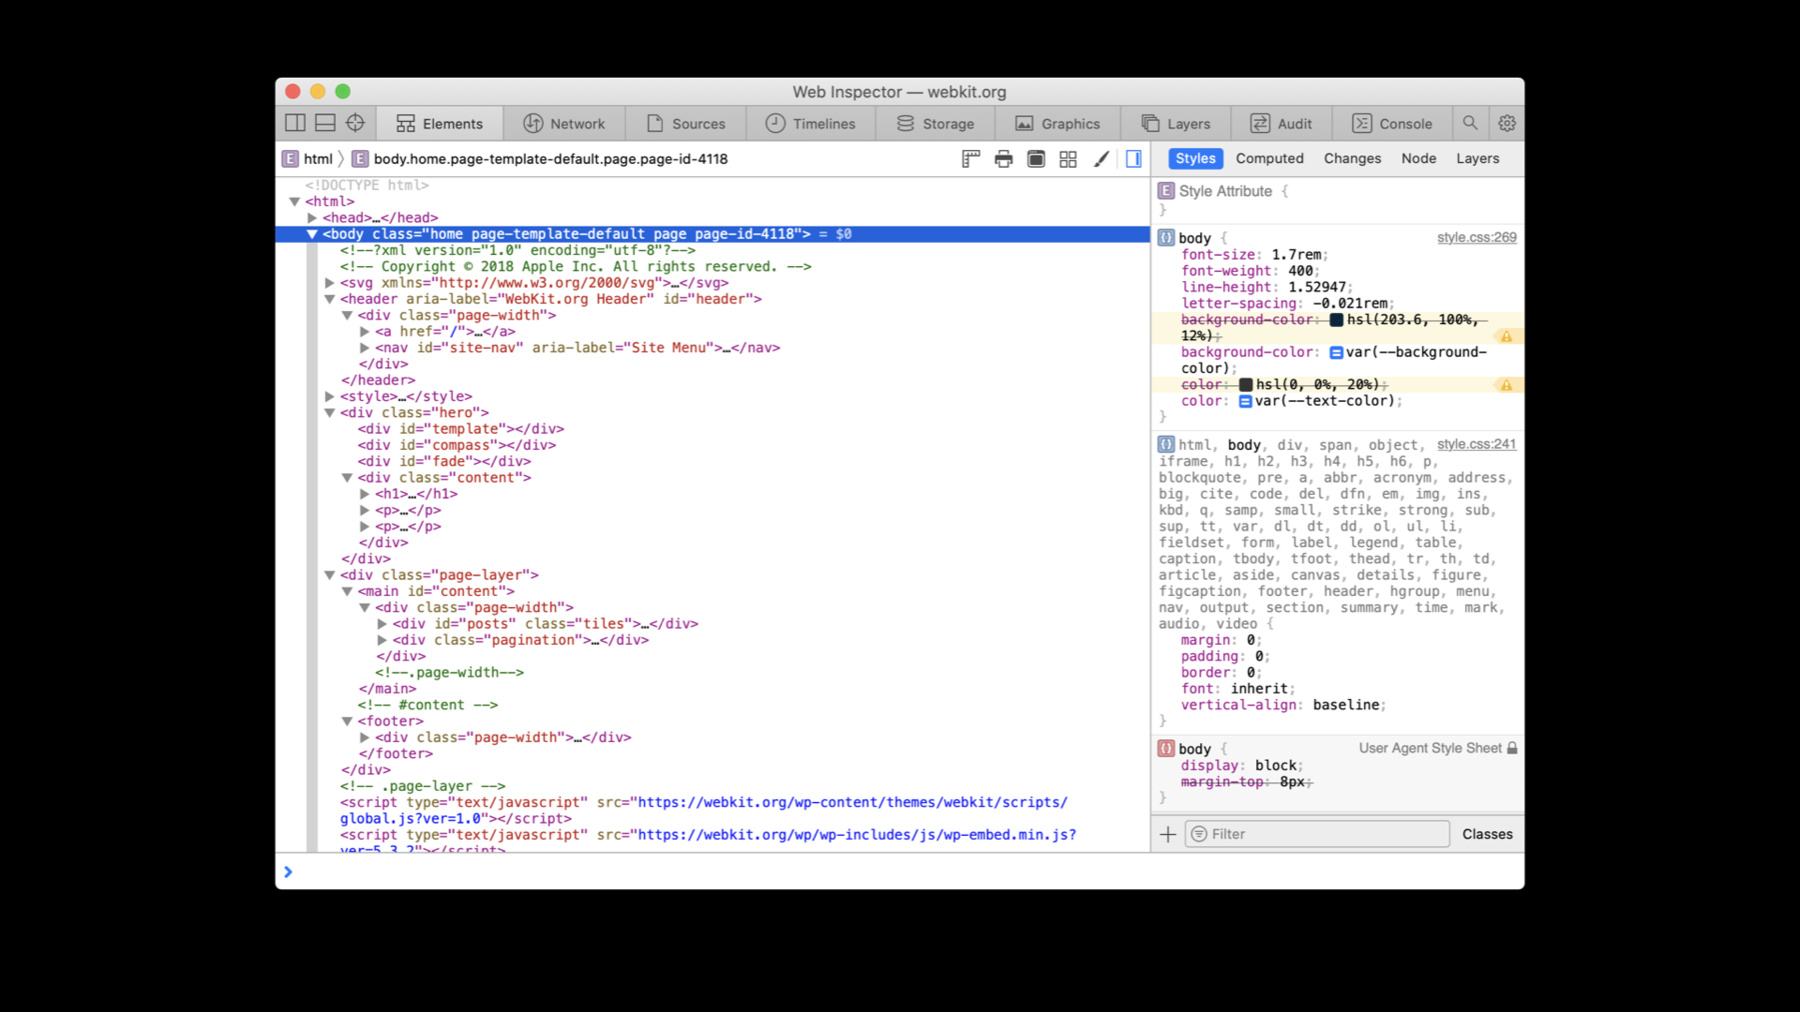Image resolution: width=1800 pixels, height=1012 pixels.
Task: Collapse header id="header" node
Action: [x=329, y=299]
